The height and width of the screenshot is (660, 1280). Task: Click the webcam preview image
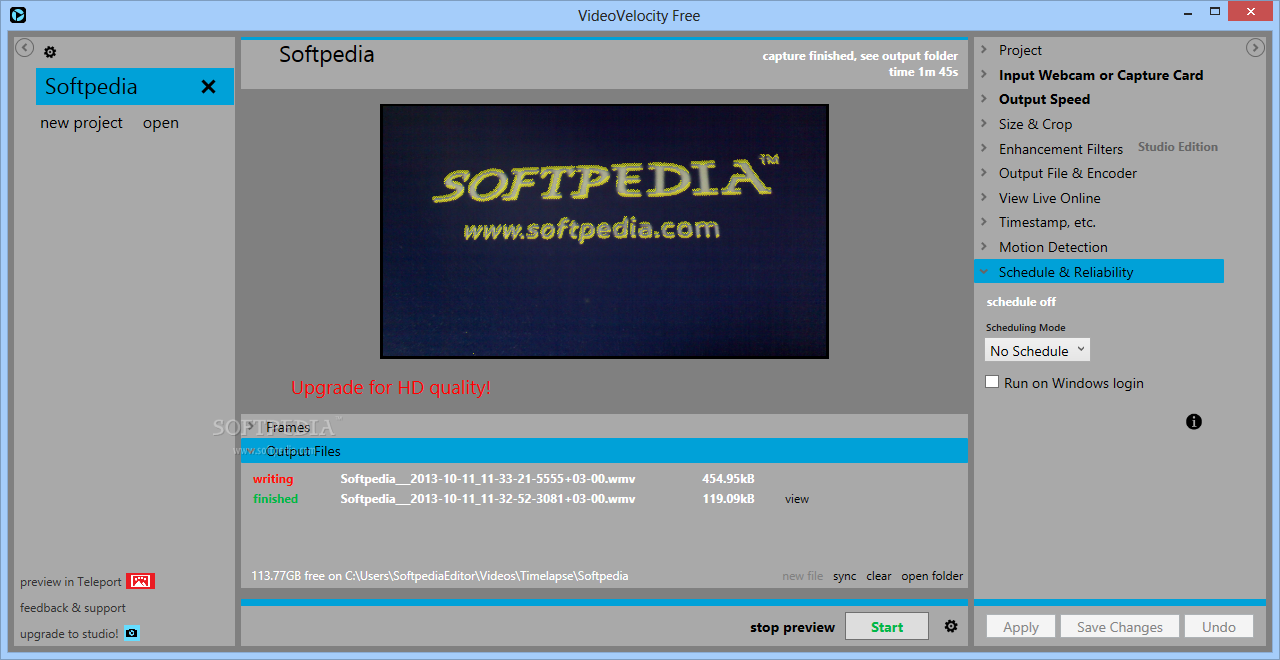point(604,231)
